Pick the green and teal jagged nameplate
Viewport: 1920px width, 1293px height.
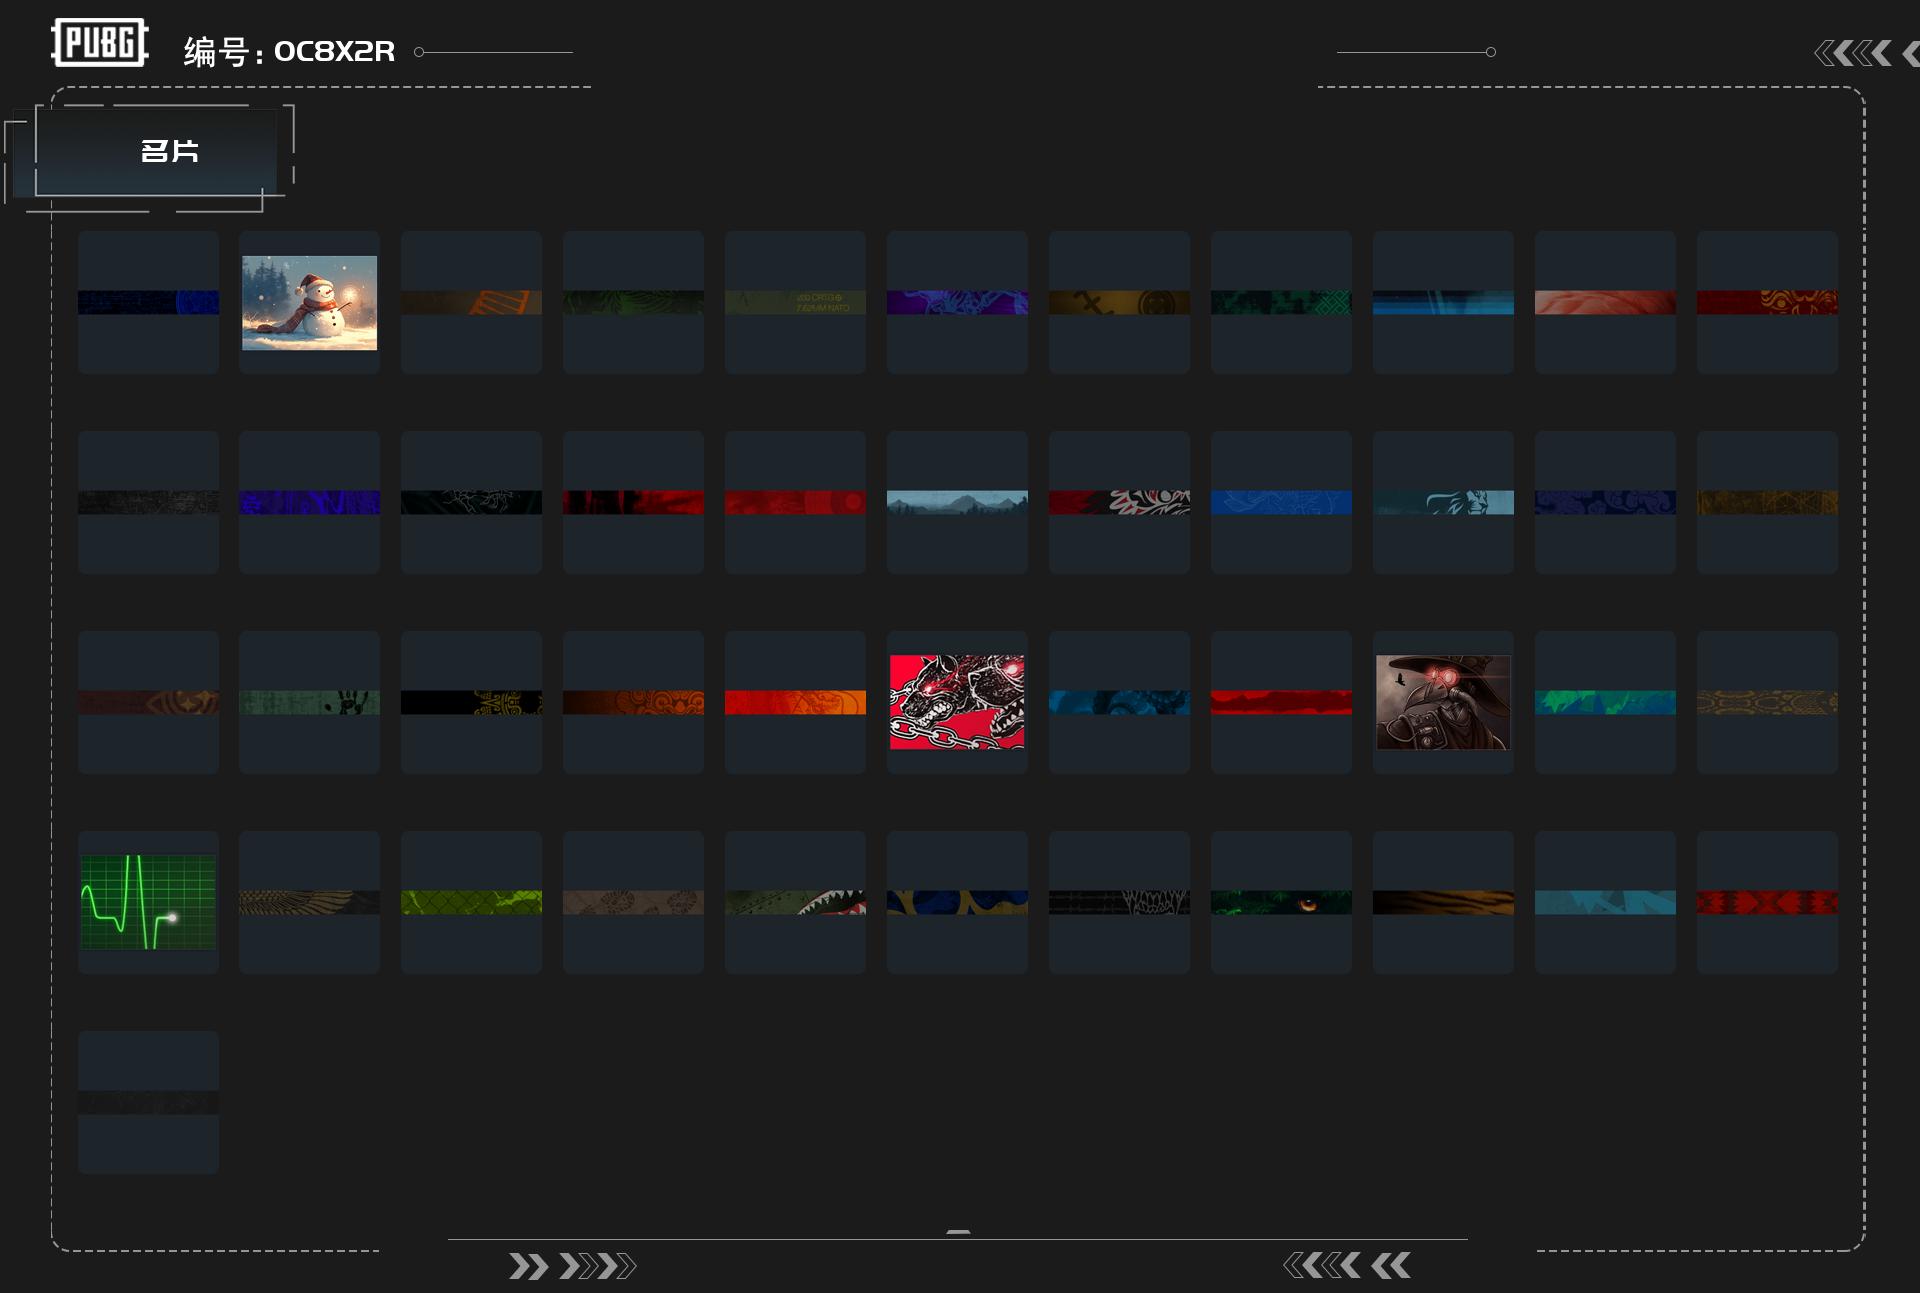click(1605, 702)
